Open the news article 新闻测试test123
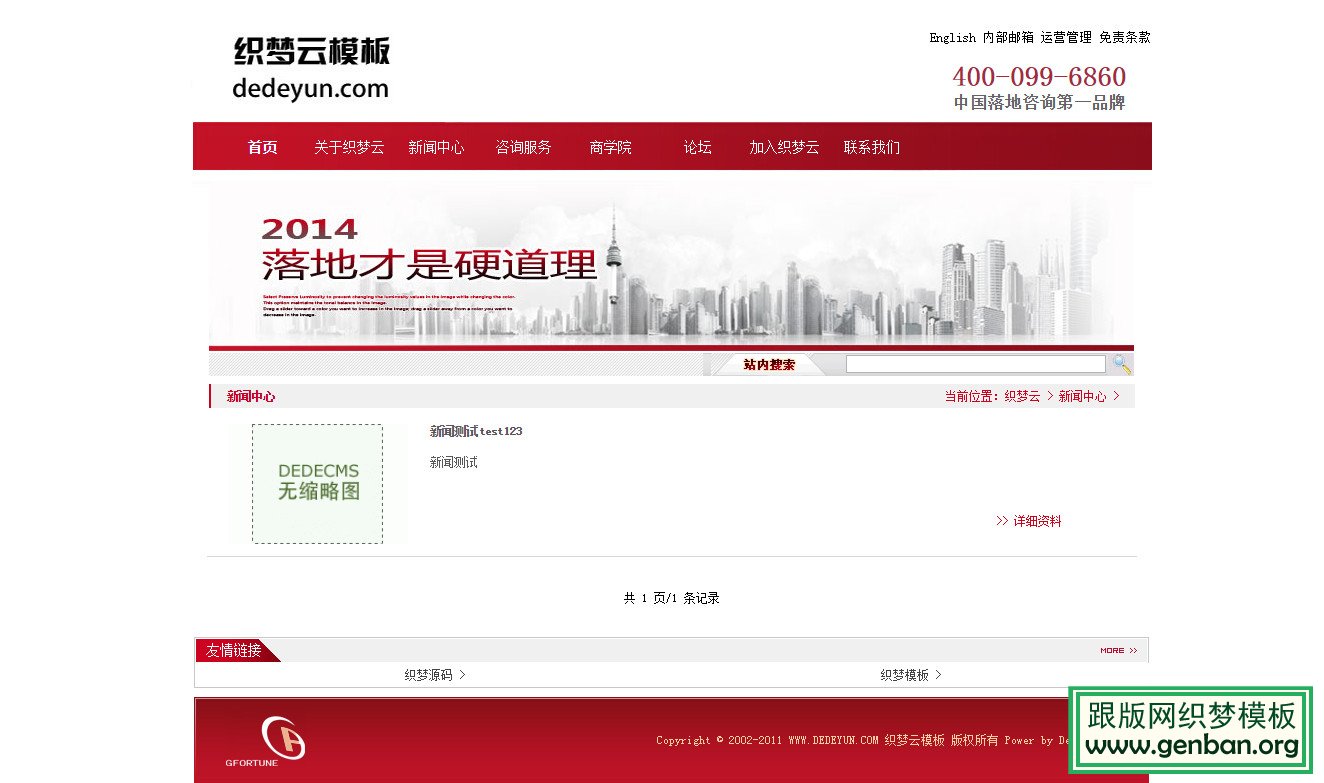The height and width of the screenshot is (783, 1324). point(475,431)
